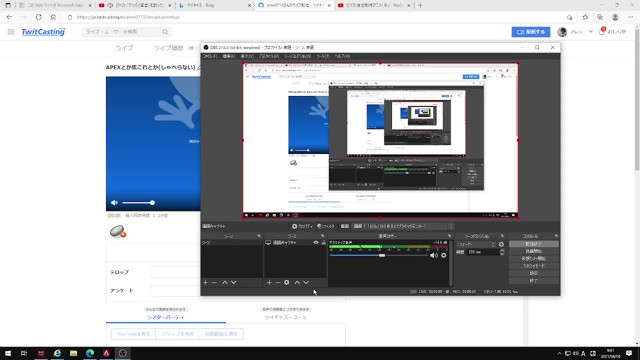Click the Settings button in OBS controls
640x360 pixels.
tap(533, 273)
